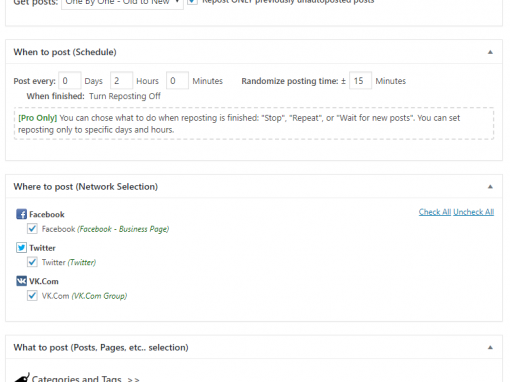
Task: Click Where to post (Network Selection) heading
Action: (86, 187)
